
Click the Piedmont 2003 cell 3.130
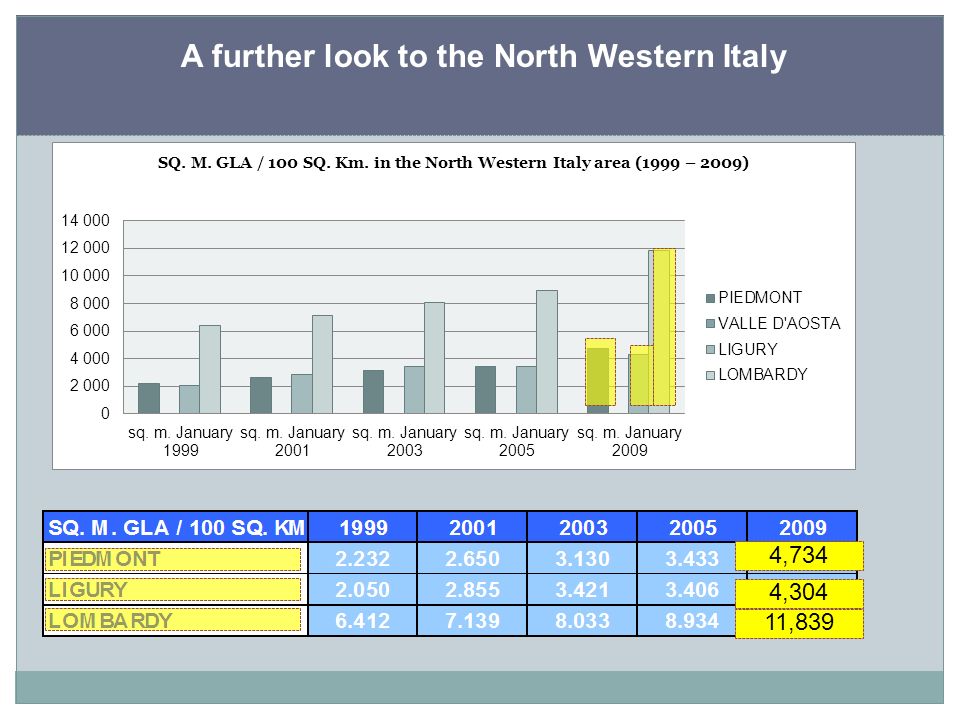[x=583, y=558]
